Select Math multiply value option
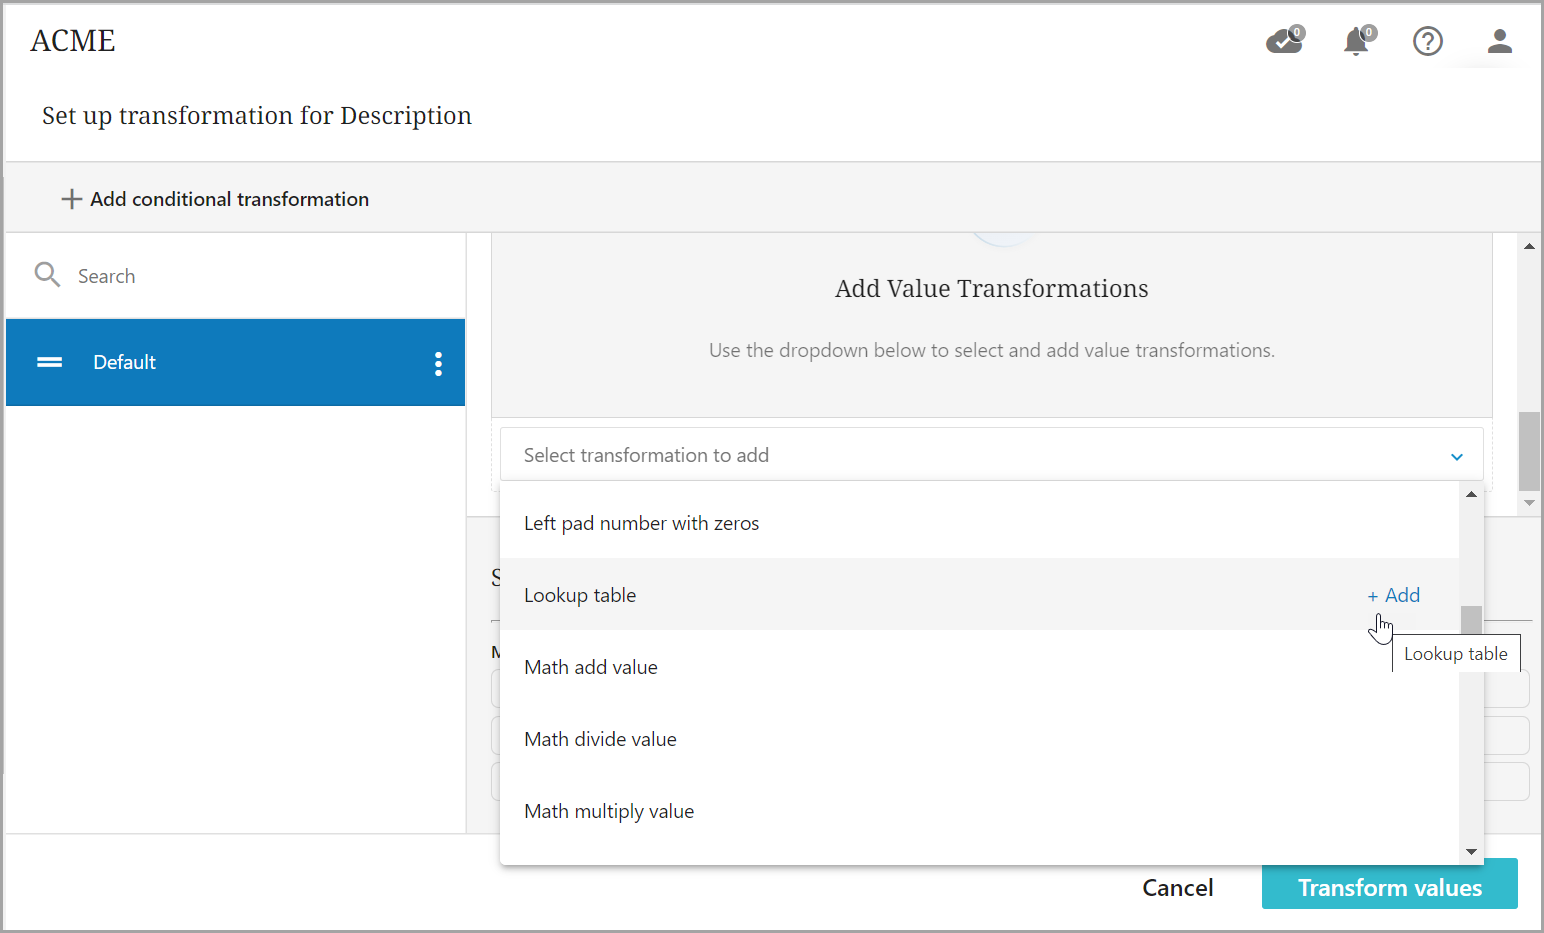Viewport: 1544px width, 933px height. pyautogui.click(x=608, y=811)
